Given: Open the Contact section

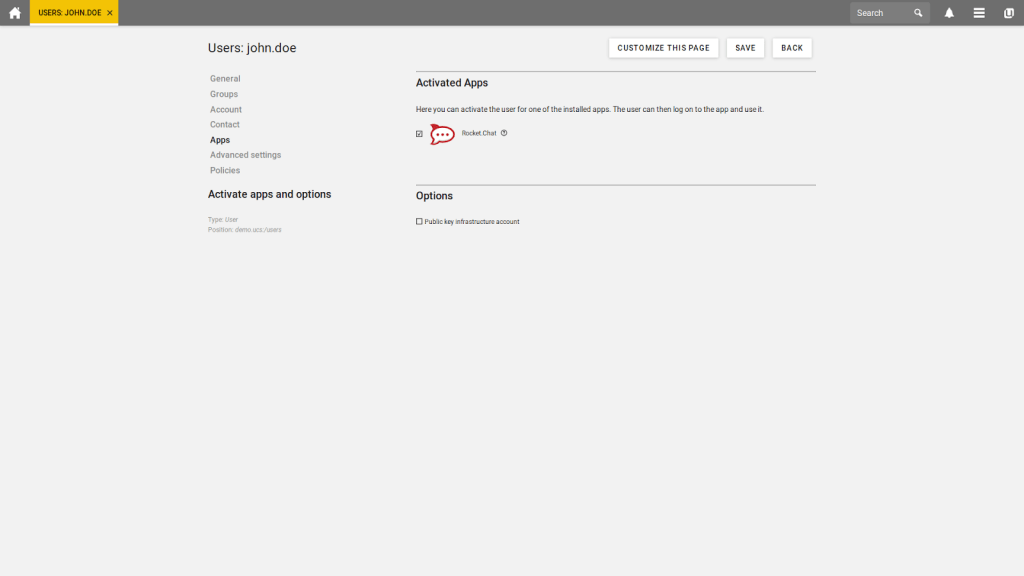Looking at the screenshot, I should (x=225, y=124).
